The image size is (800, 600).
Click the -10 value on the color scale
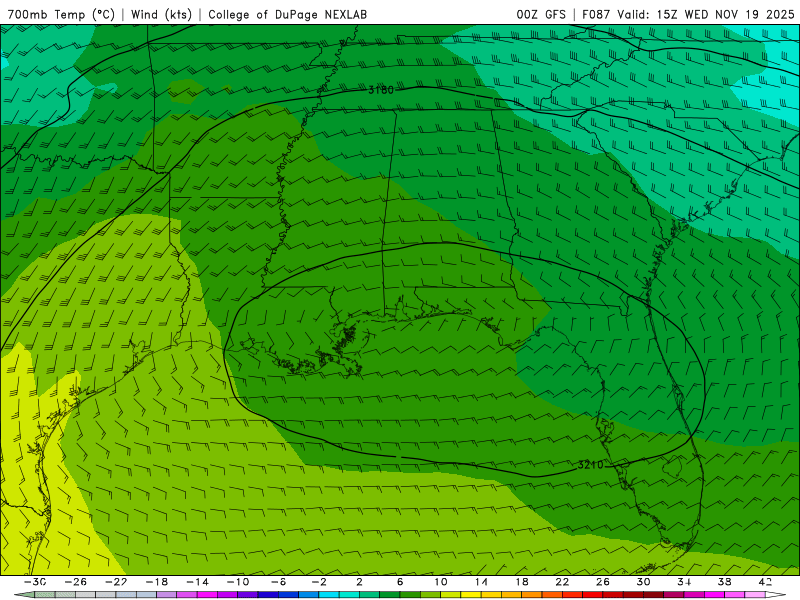point(238,582)
